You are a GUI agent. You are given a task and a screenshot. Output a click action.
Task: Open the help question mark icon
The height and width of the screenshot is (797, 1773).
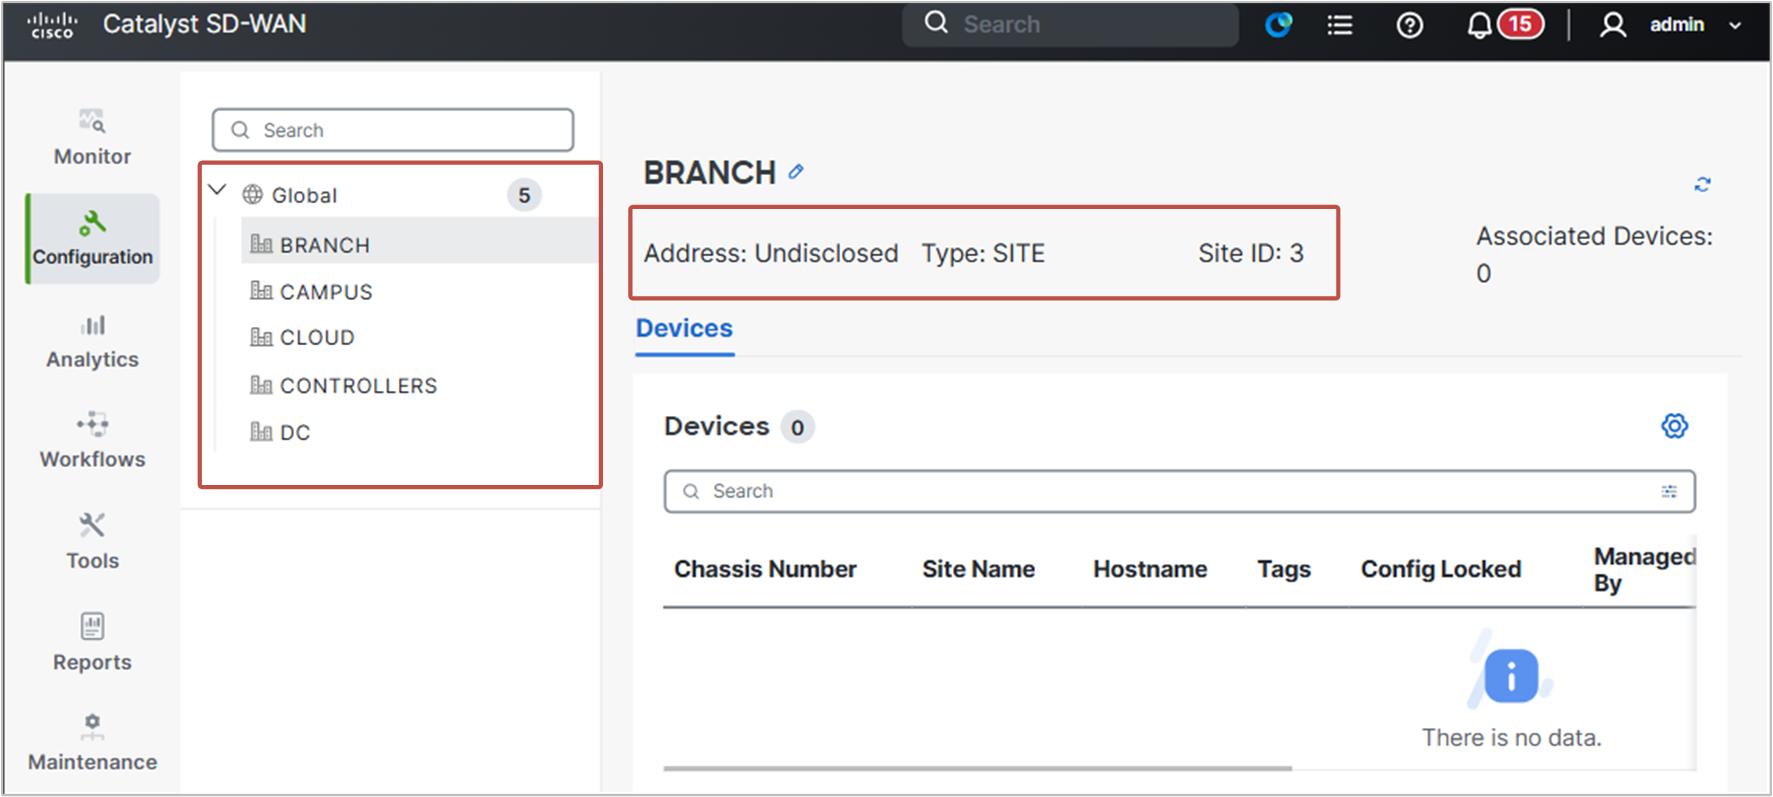point(1410,25)
